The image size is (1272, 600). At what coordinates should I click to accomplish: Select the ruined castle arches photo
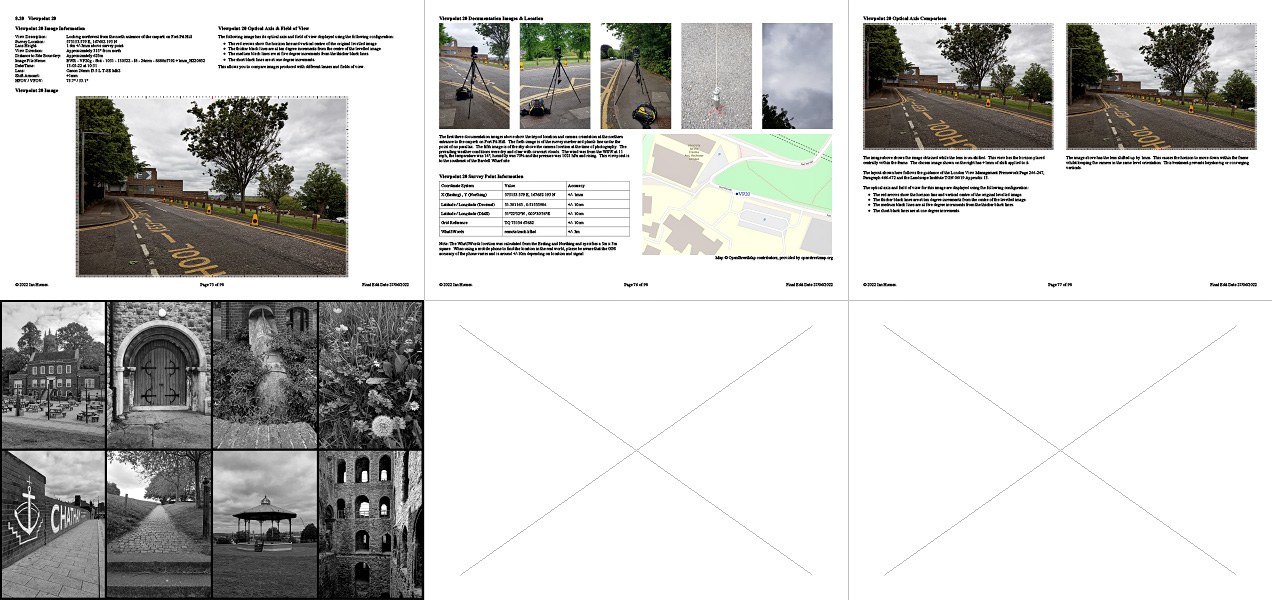point(370,524)
